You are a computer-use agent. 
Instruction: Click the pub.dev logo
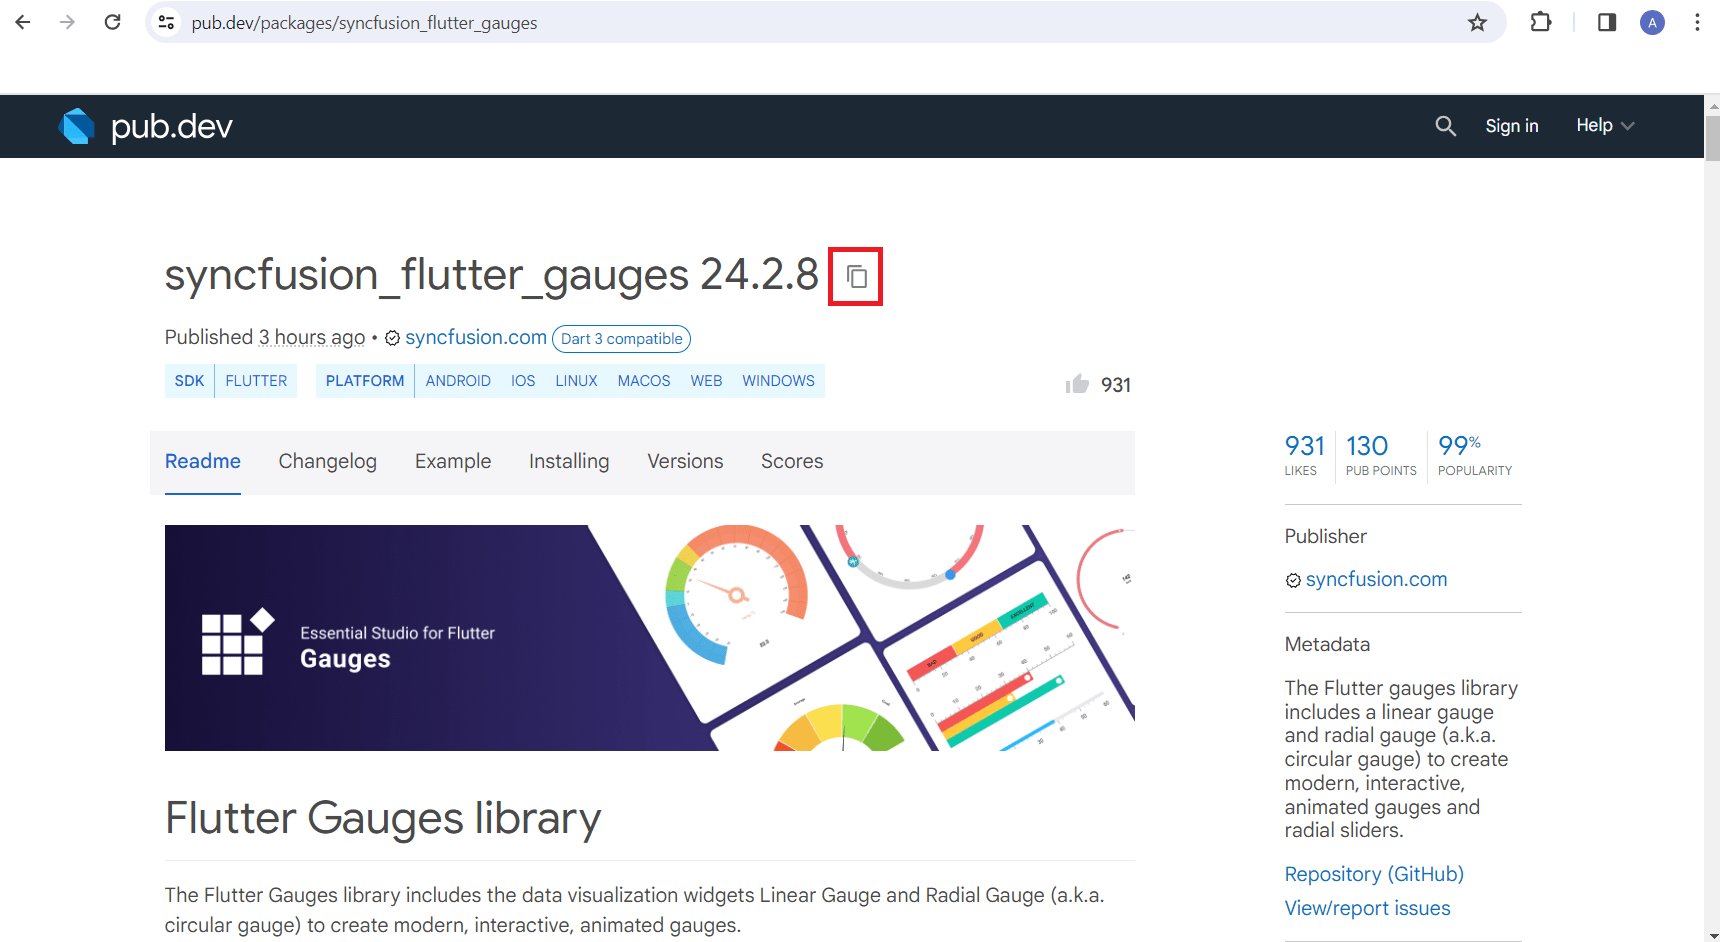pyautogui.click(x=146, y=126)
